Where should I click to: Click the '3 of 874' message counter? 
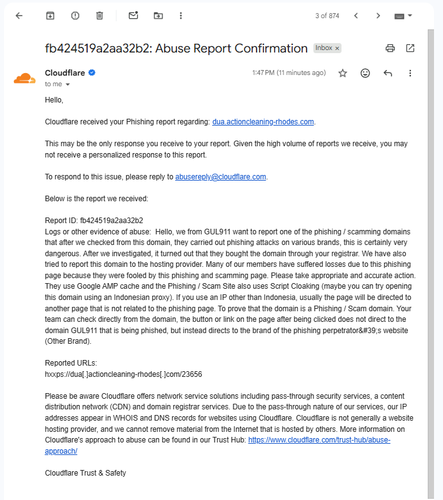click(327, 16)
